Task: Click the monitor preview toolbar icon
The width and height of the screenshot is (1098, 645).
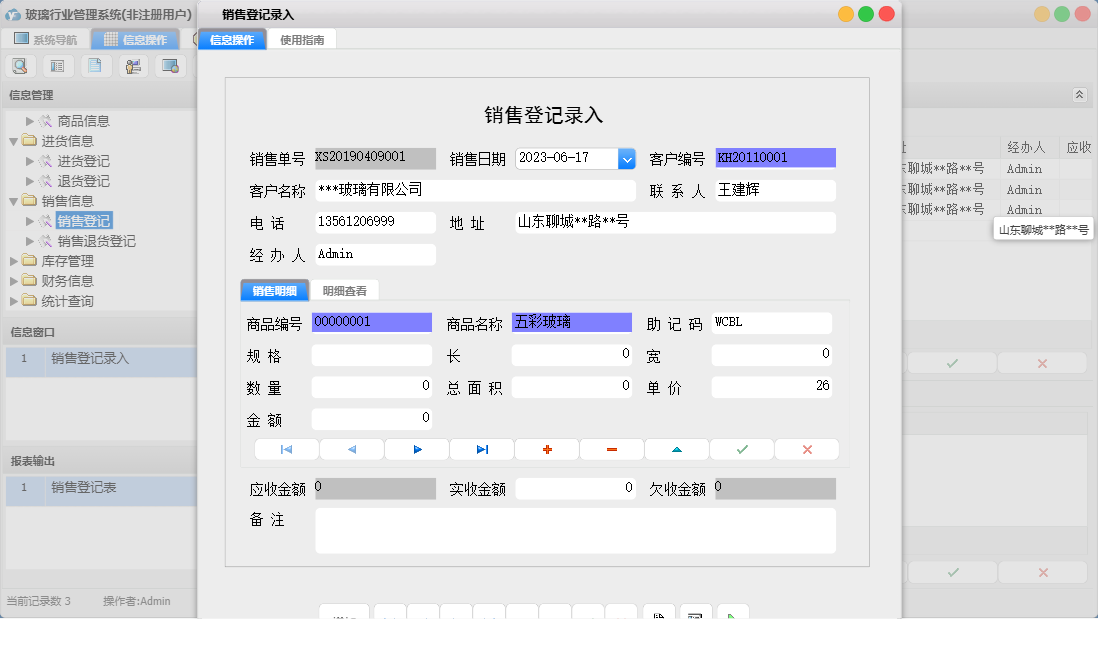Action: click(x=172, y=65)
